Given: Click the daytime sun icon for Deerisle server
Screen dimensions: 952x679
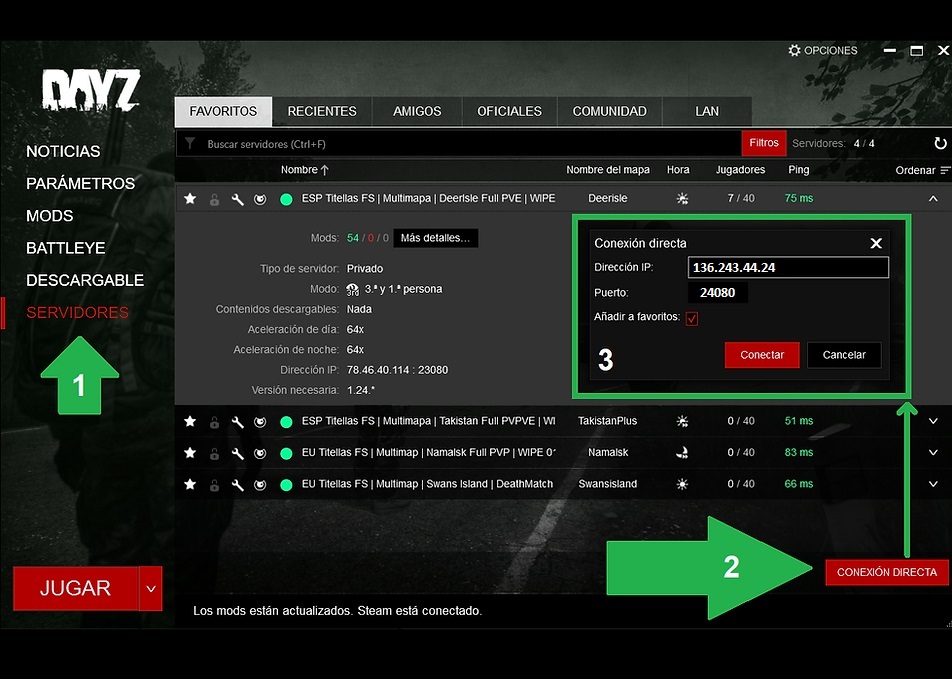Looking at the screenshot, I should tap(682, 199).
